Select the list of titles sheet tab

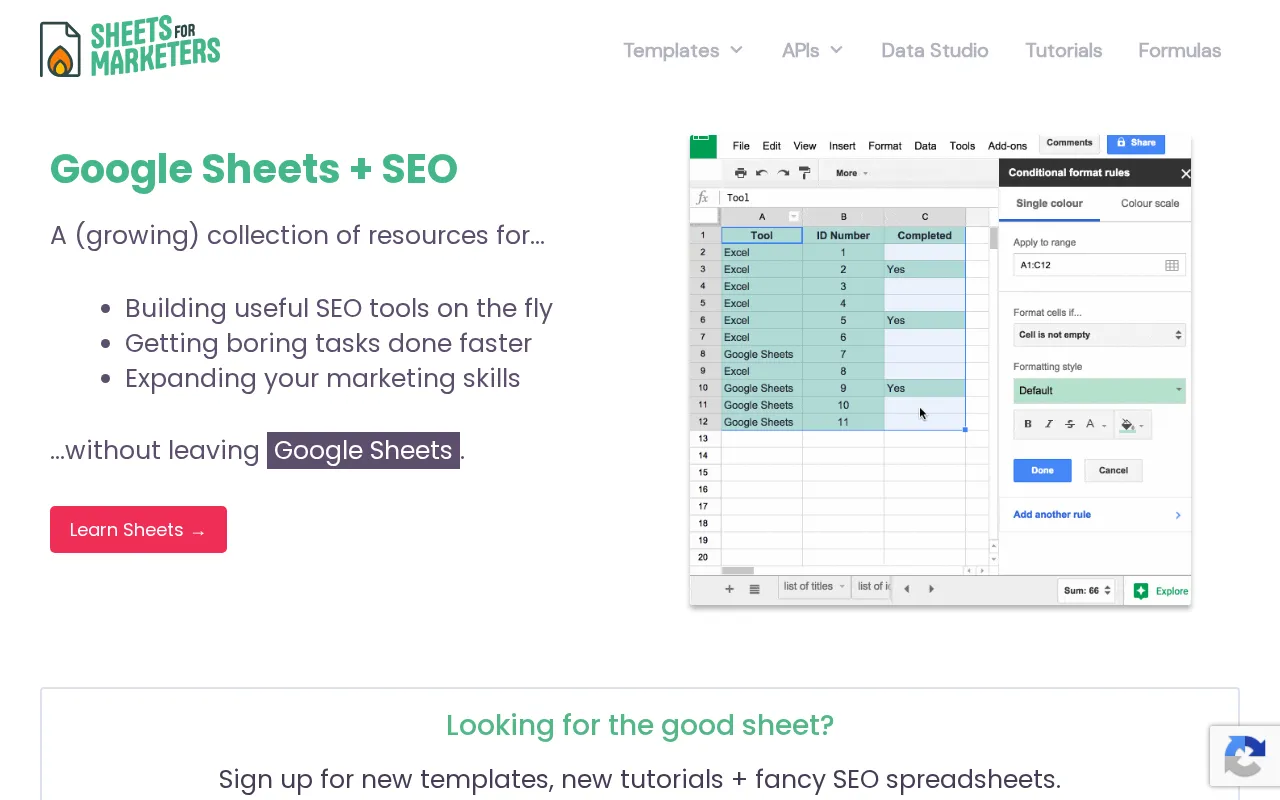point(814,587)
